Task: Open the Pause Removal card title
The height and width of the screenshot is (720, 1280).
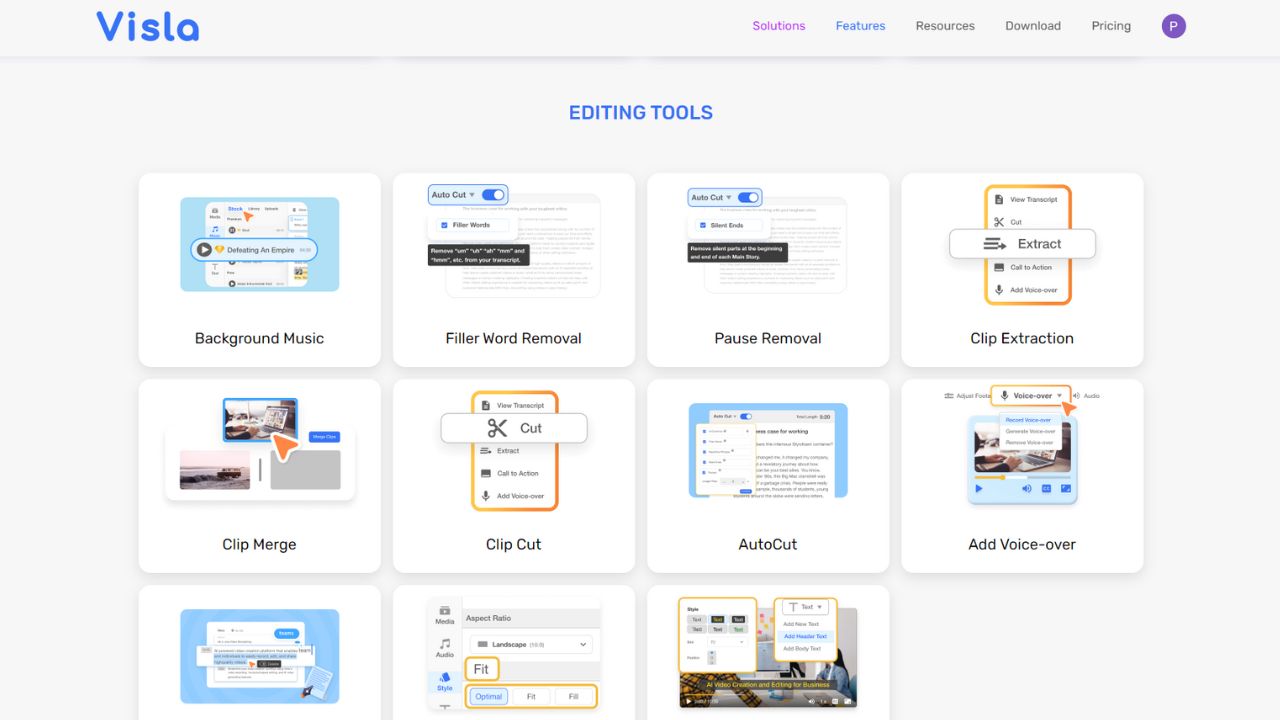Action: pos(768,338)
